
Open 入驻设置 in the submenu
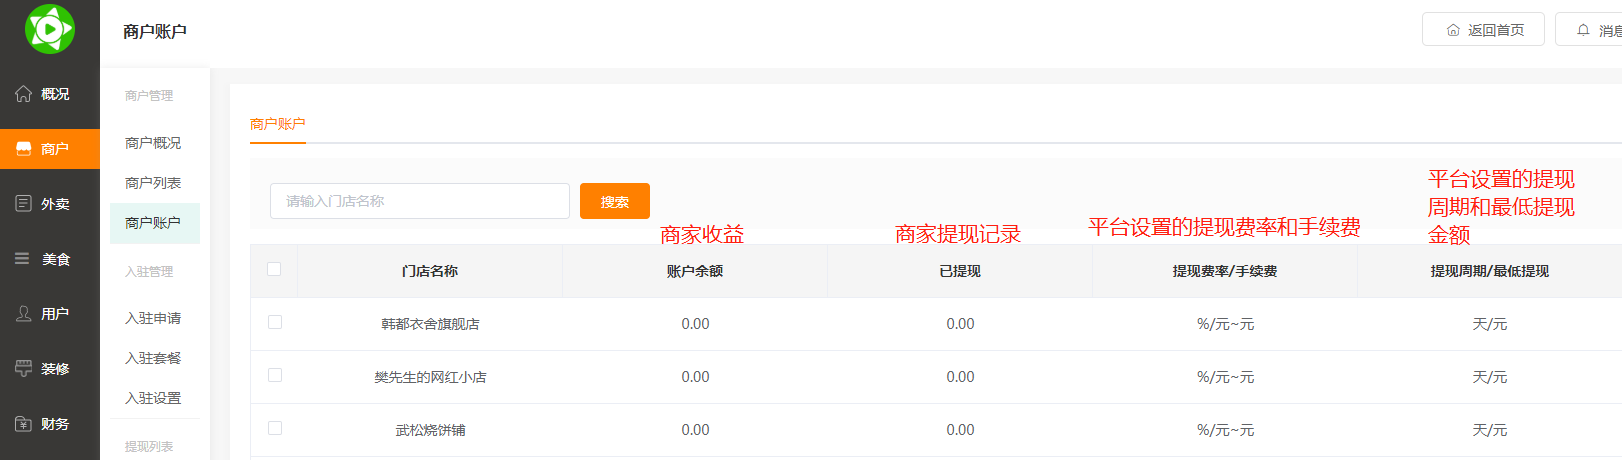[153, 398]
